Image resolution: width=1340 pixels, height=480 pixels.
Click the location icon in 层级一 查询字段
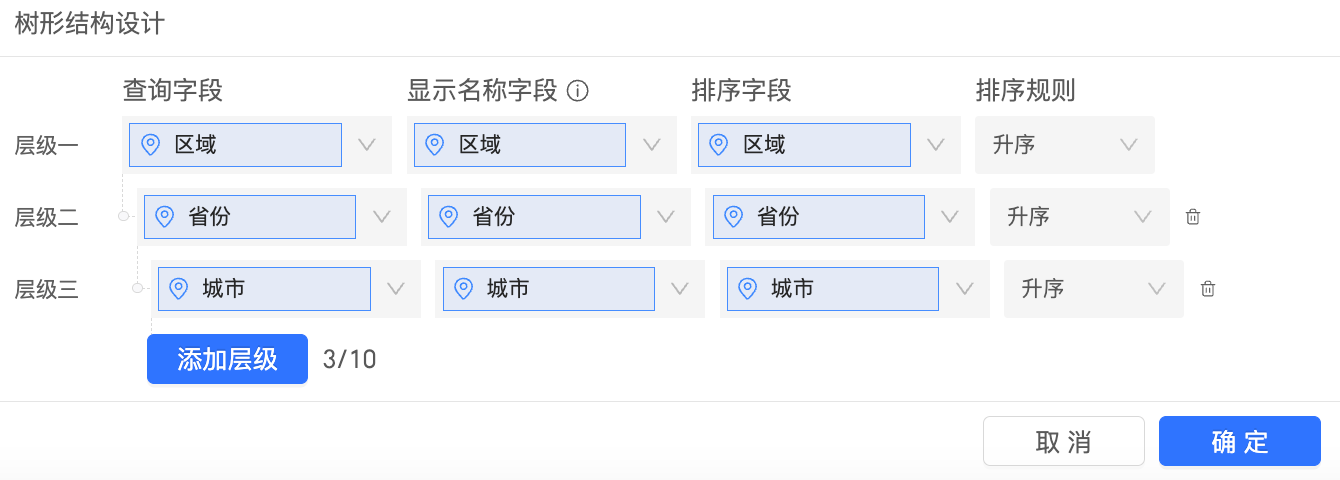pyautogui.click(x=150, y=145)
